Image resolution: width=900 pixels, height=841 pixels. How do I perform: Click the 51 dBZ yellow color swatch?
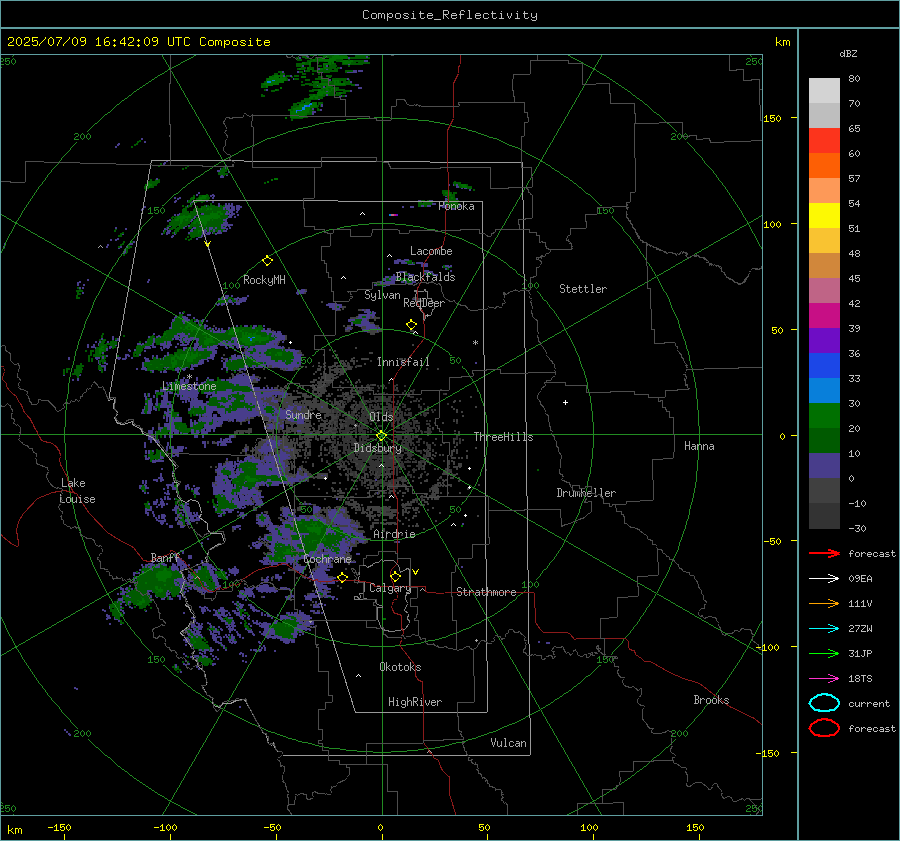(824, 216)
